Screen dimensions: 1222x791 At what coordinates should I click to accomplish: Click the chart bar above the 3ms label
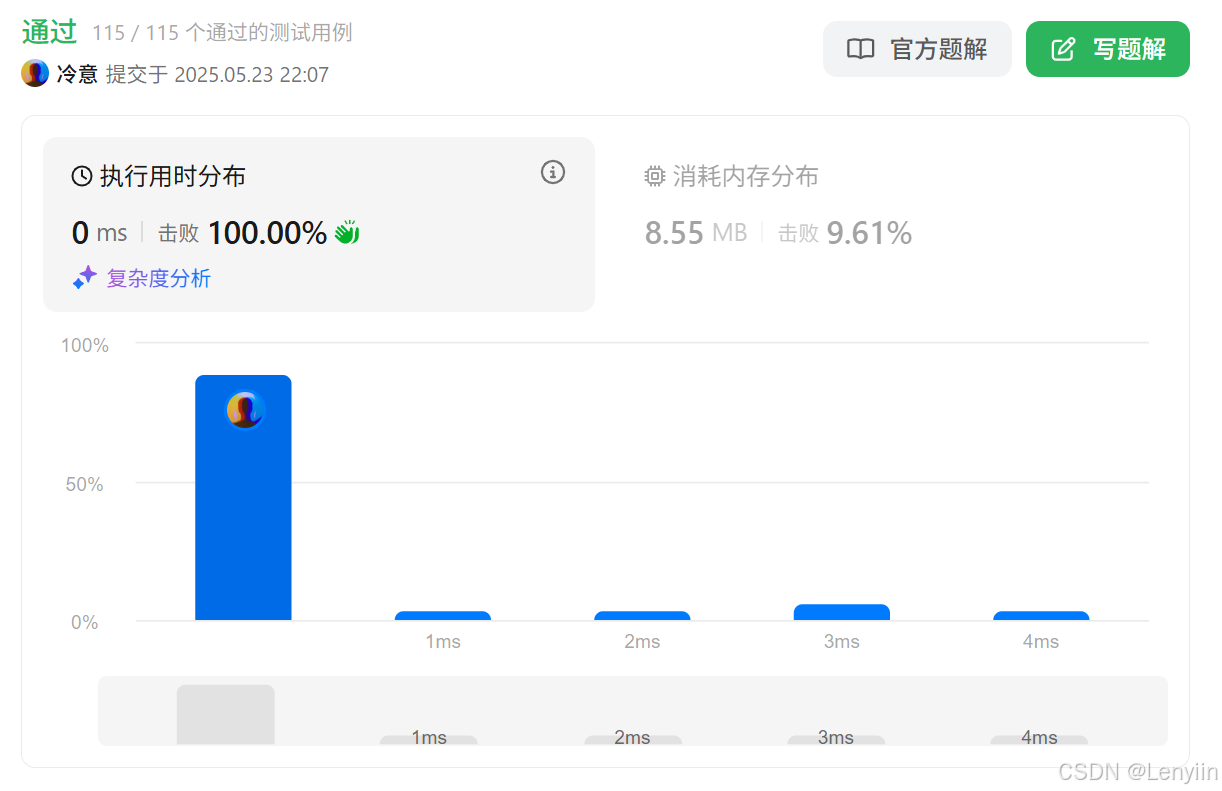click(x=841, y=613)
